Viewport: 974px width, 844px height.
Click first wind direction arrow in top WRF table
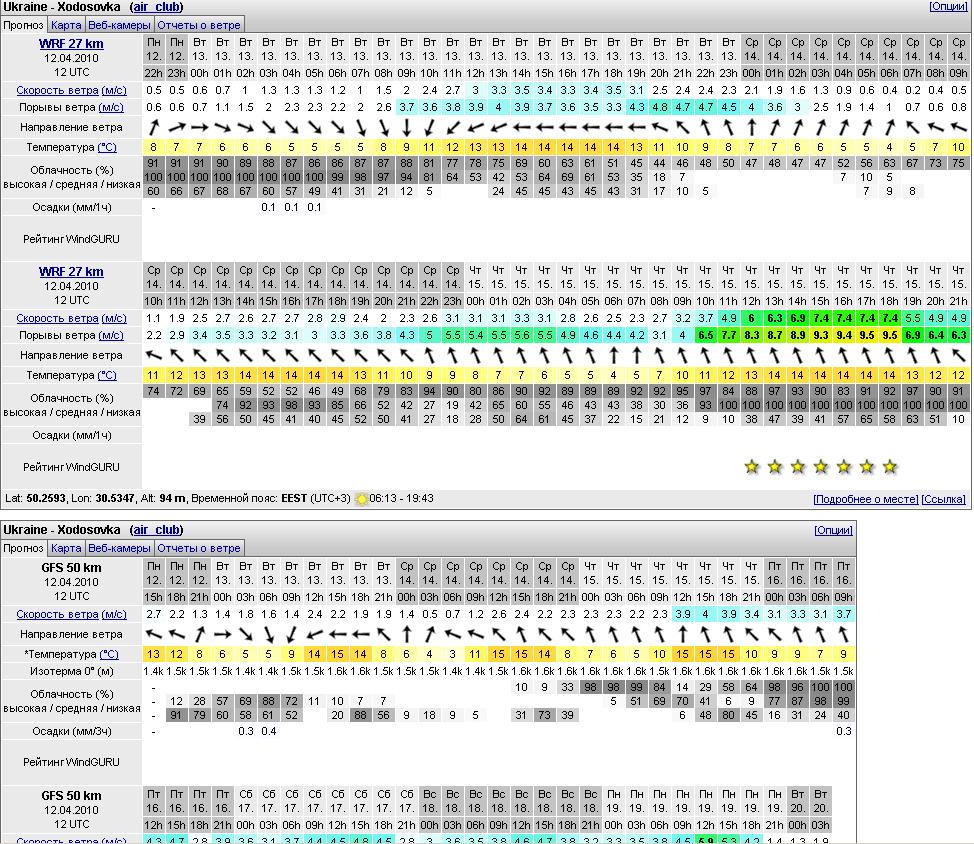pos(154,128)
